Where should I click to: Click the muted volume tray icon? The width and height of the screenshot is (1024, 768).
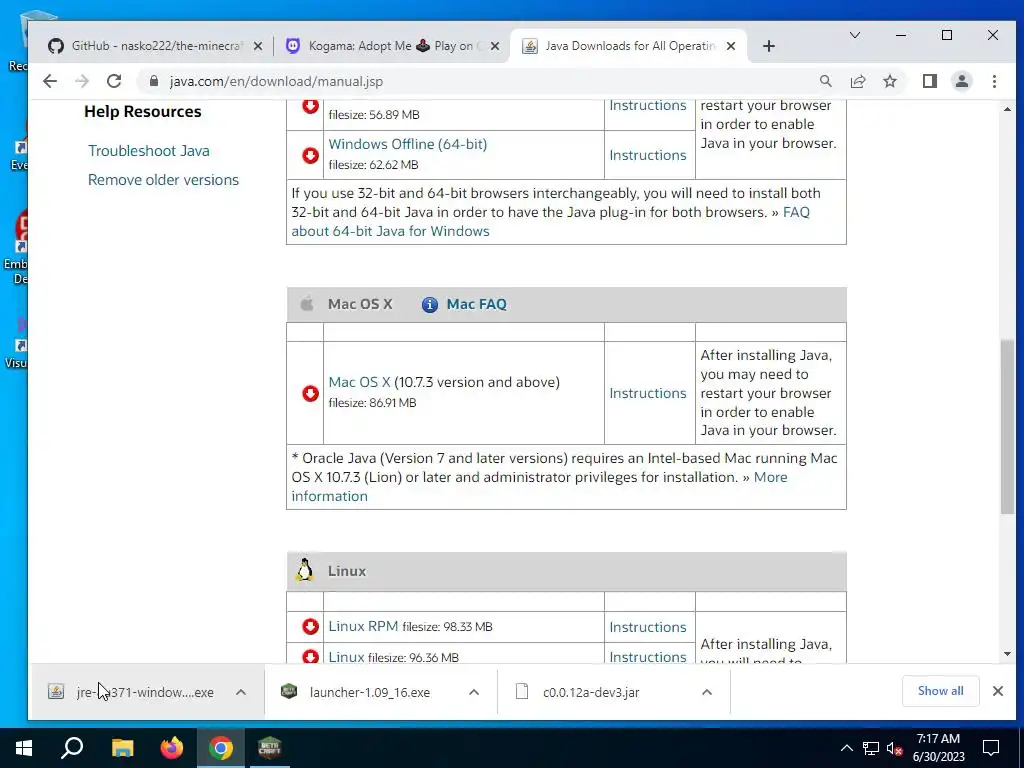[895, 748]
